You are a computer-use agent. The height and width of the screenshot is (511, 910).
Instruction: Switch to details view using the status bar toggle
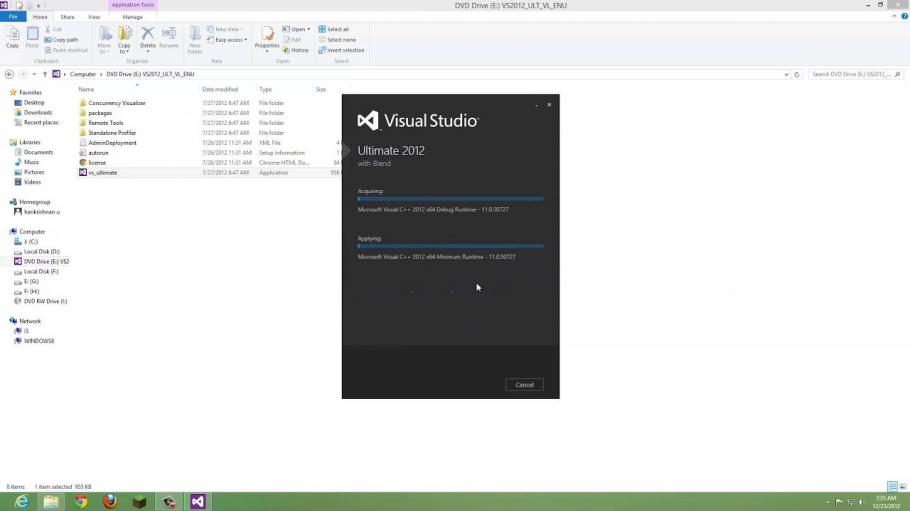pos(891,487)
